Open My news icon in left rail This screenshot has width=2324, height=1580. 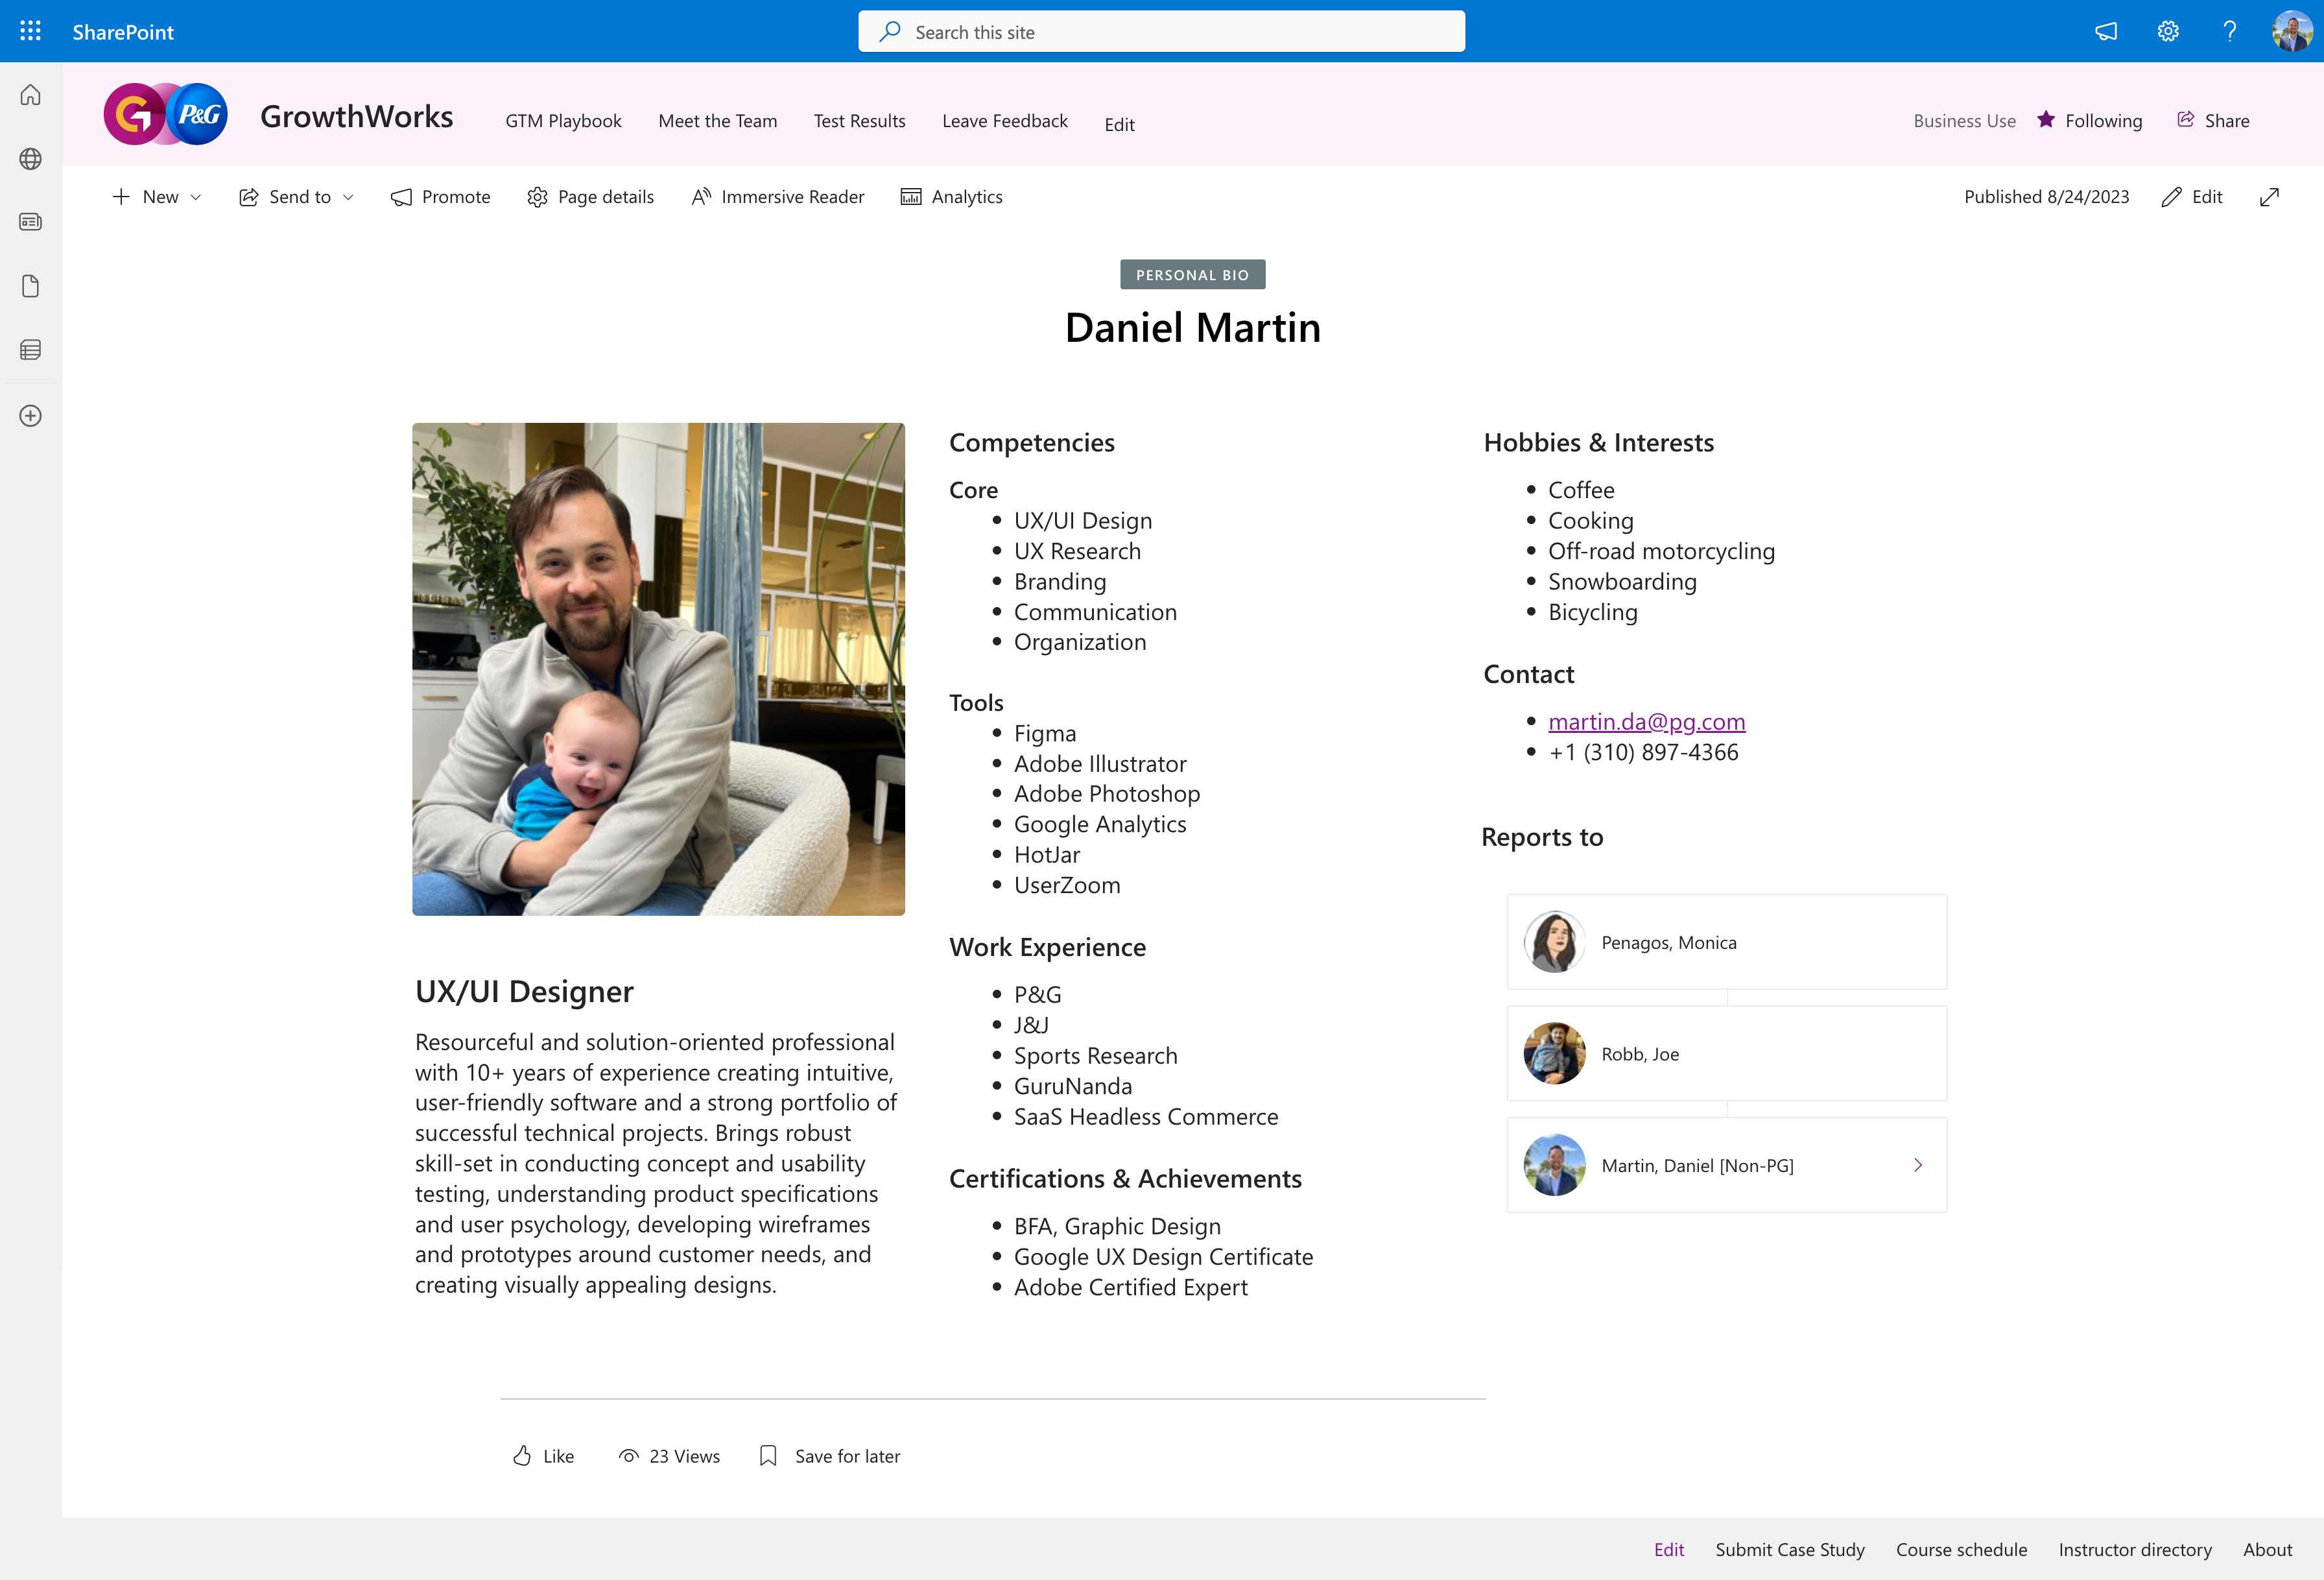pyautogui.click(x=31, y=222)
